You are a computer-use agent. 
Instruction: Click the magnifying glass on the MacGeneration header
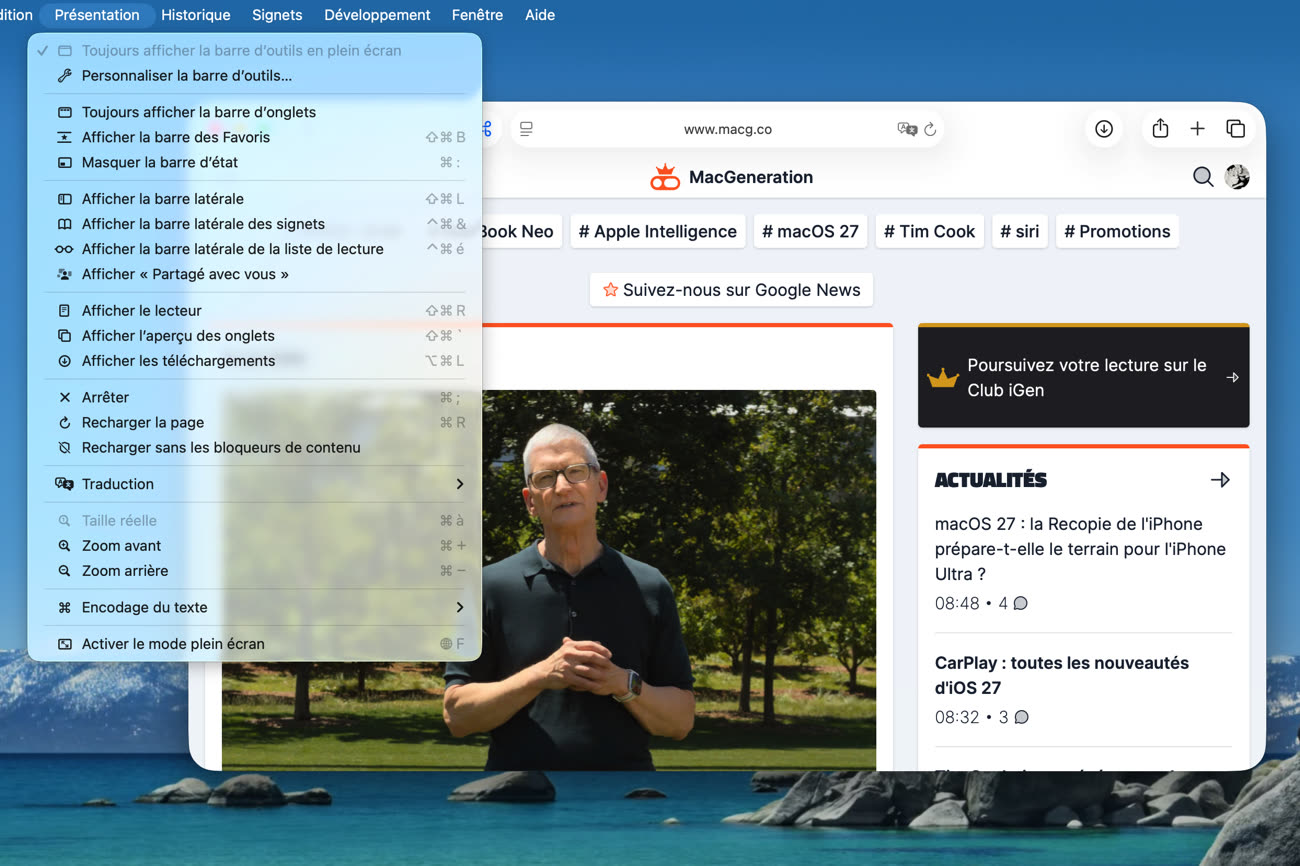click(x=1203, y=177)
